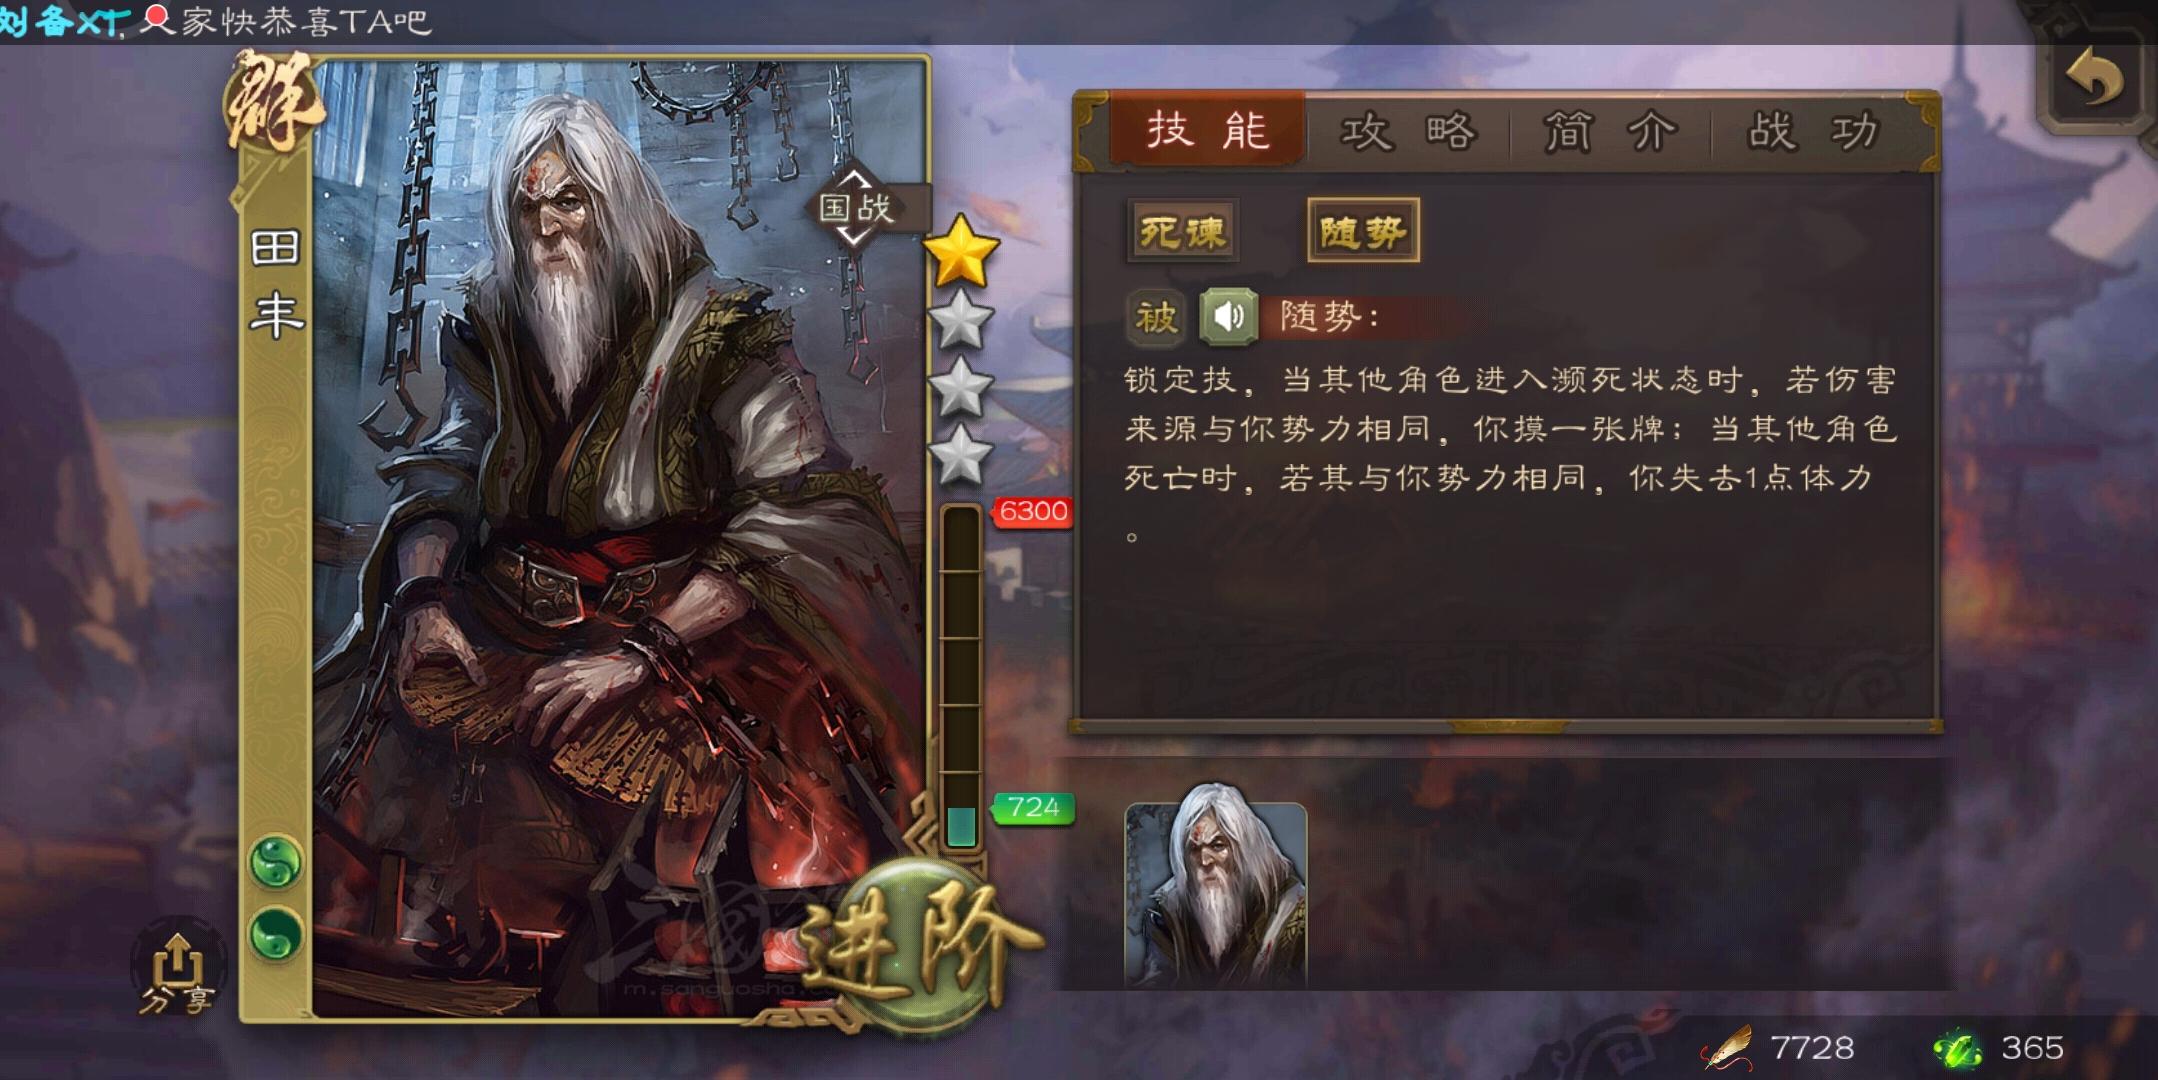
Task: Play the 随势 skill voice speaker icon
Action: coord(1229,318)
